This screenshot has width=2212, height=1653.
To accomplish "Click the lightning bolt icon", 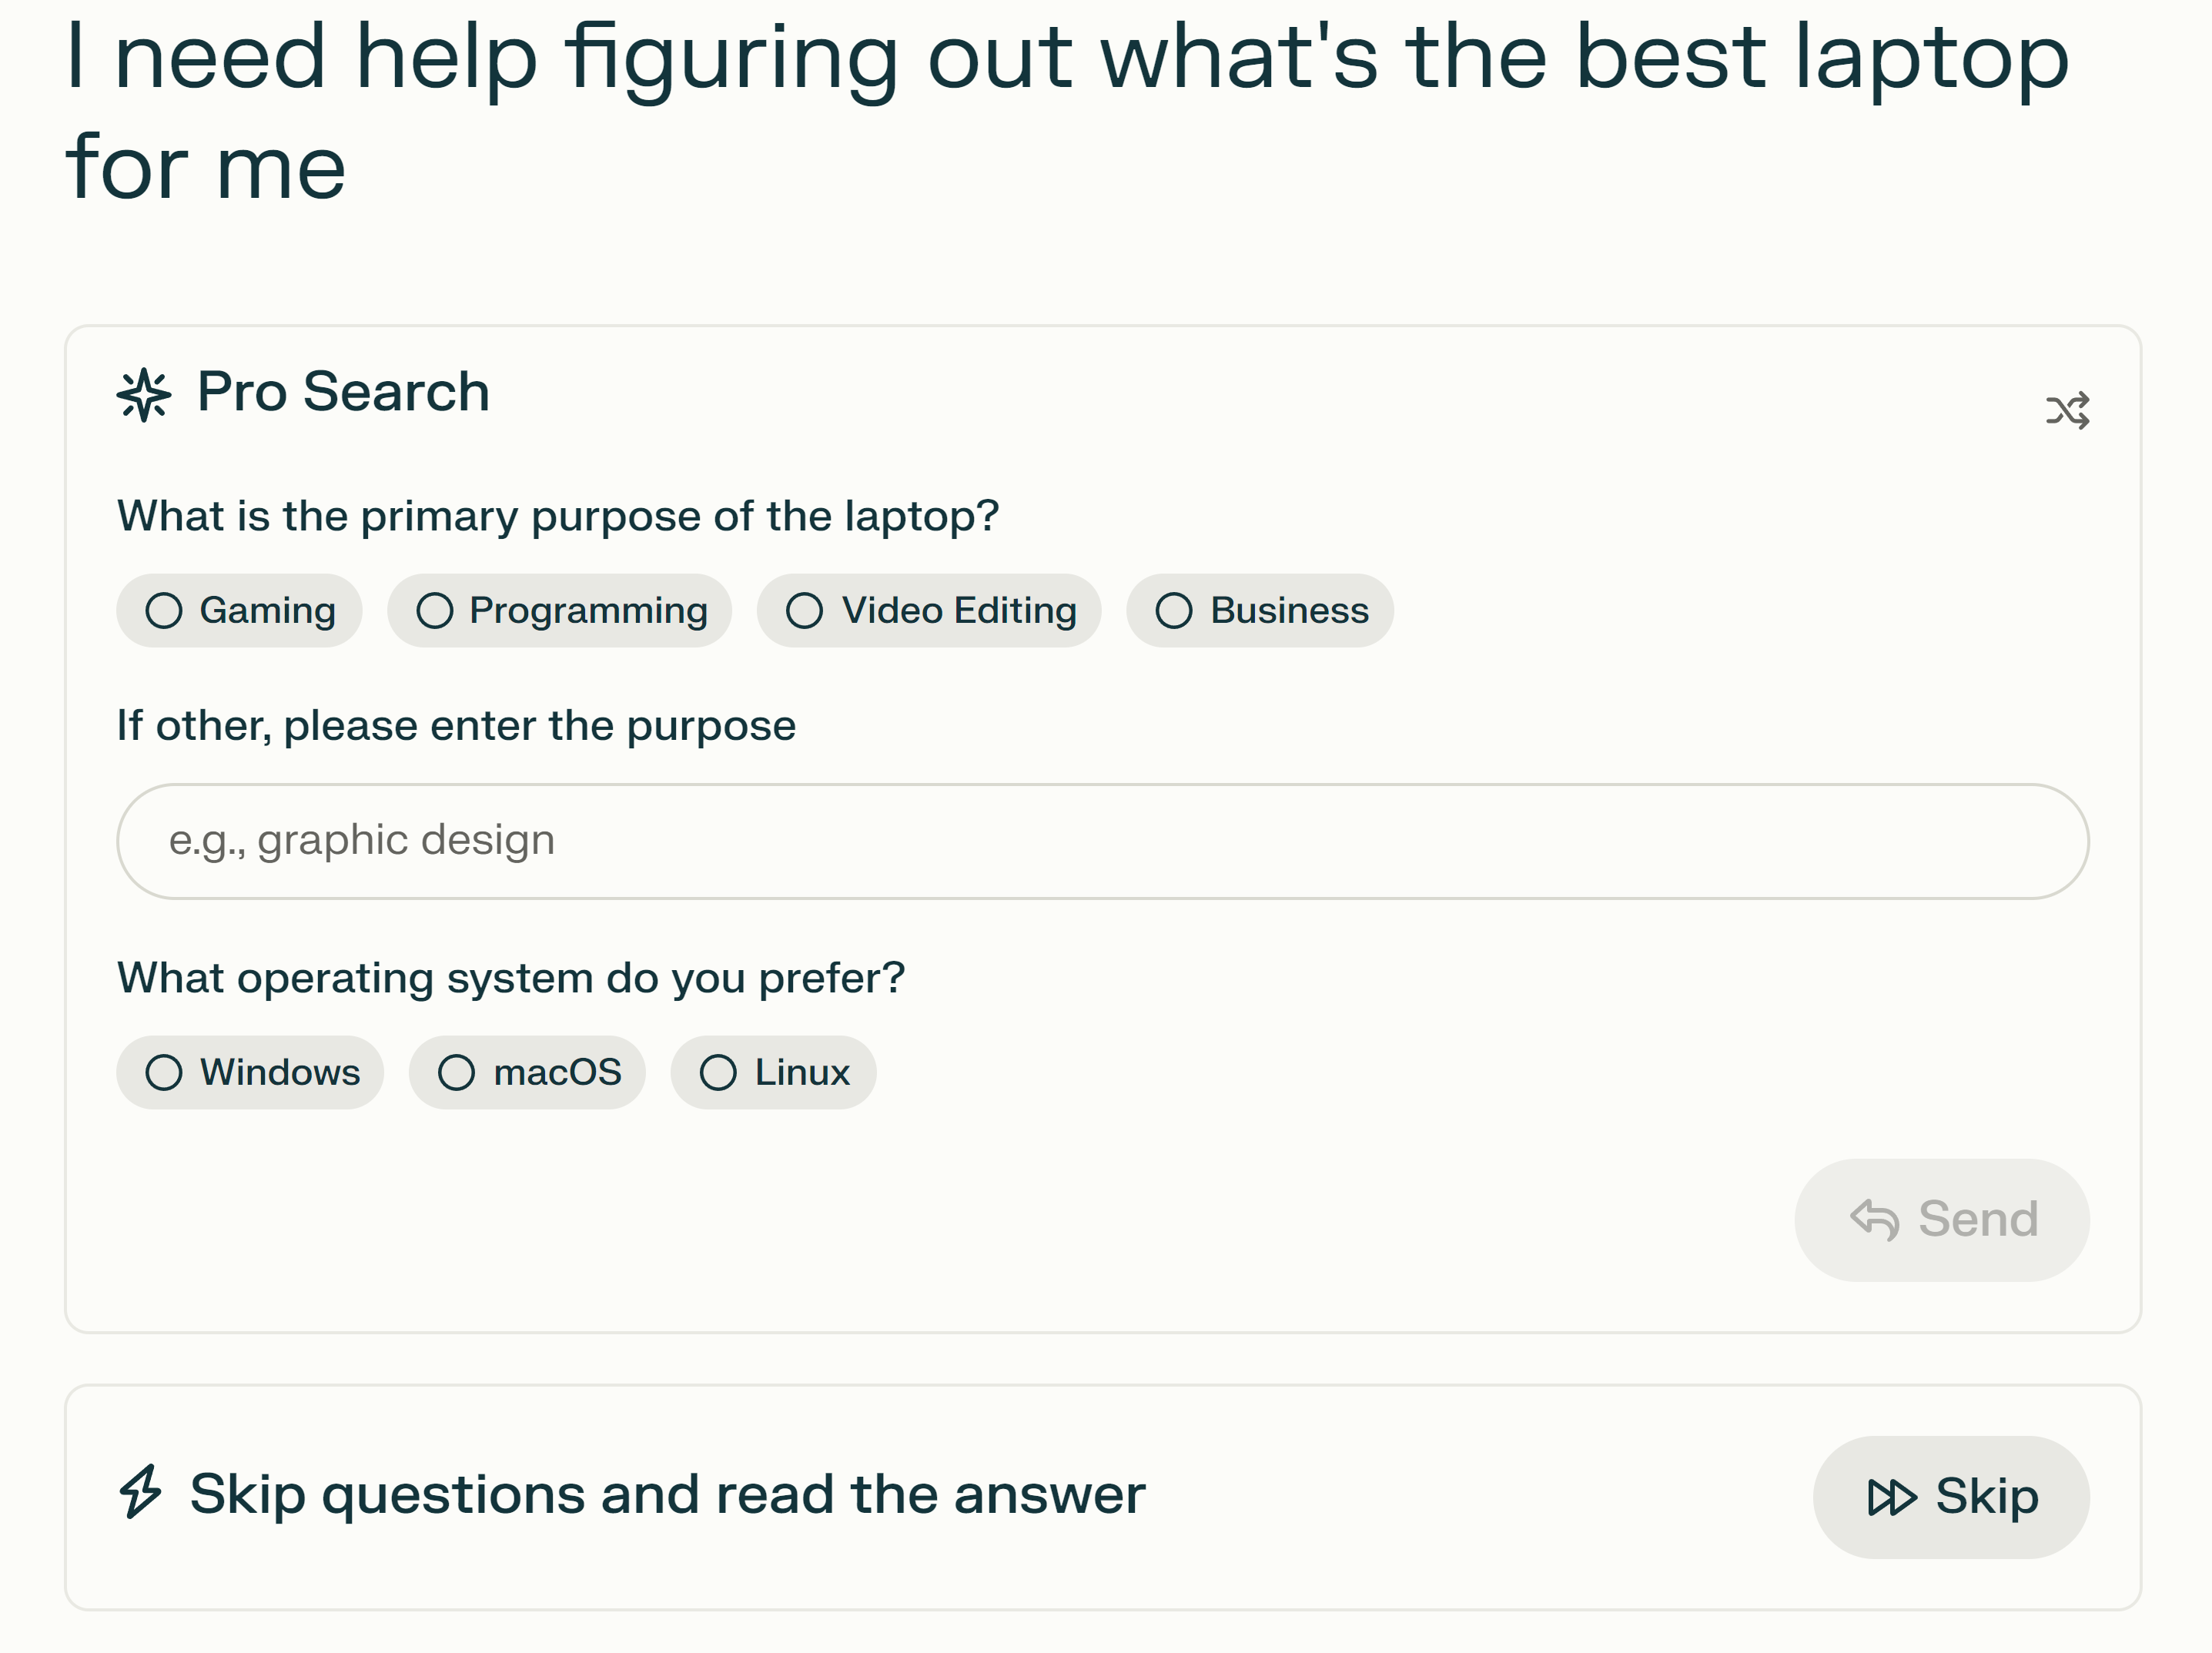I will tap(140, 1491).
